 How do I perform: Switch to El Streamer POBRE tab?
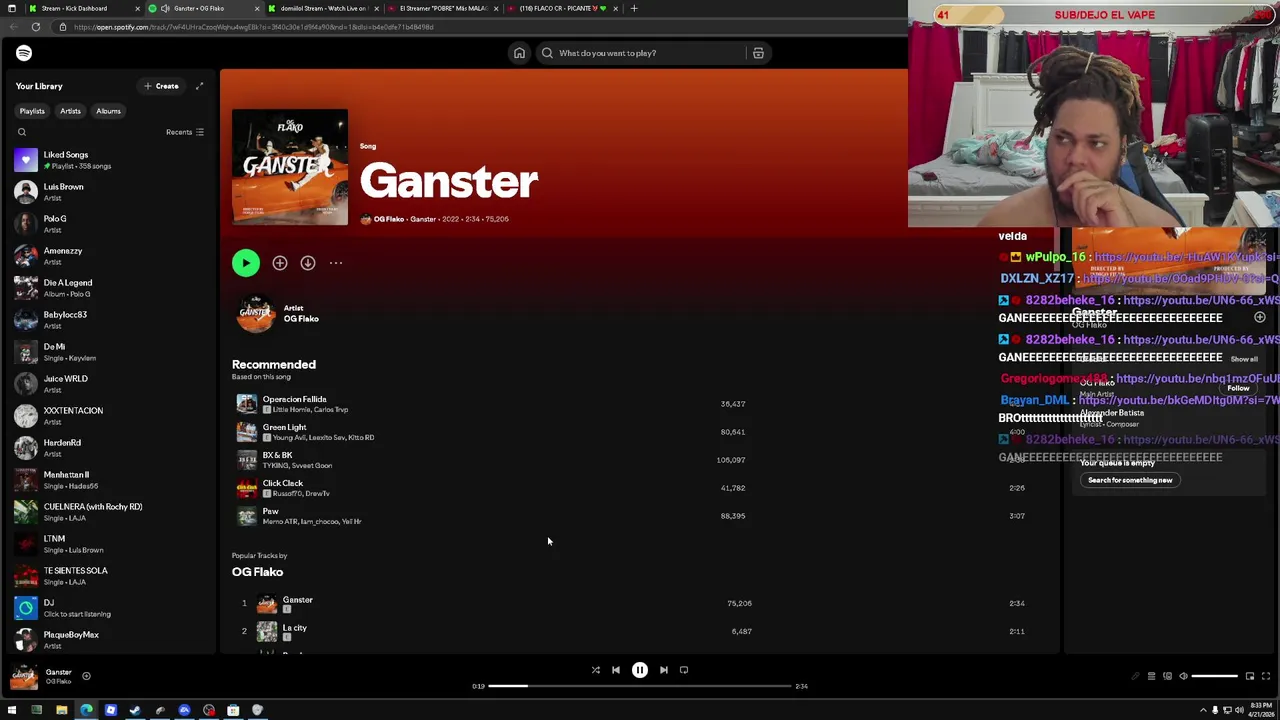pos(442,8)
